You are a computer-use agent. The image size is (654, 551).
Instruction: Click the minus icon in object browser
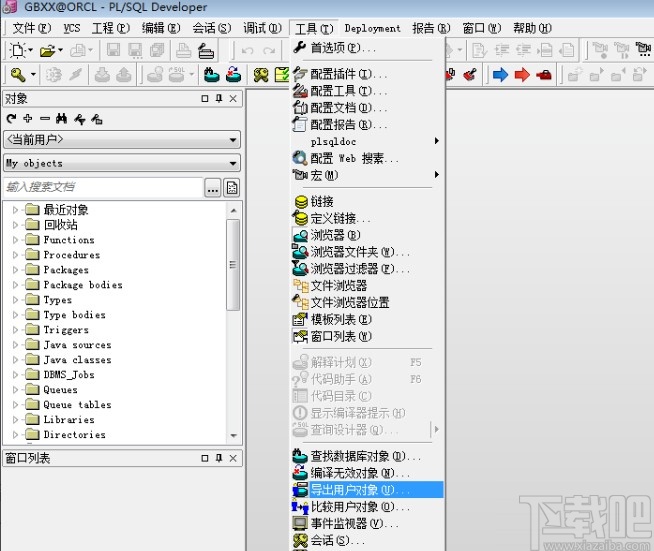tap(45, 119)
